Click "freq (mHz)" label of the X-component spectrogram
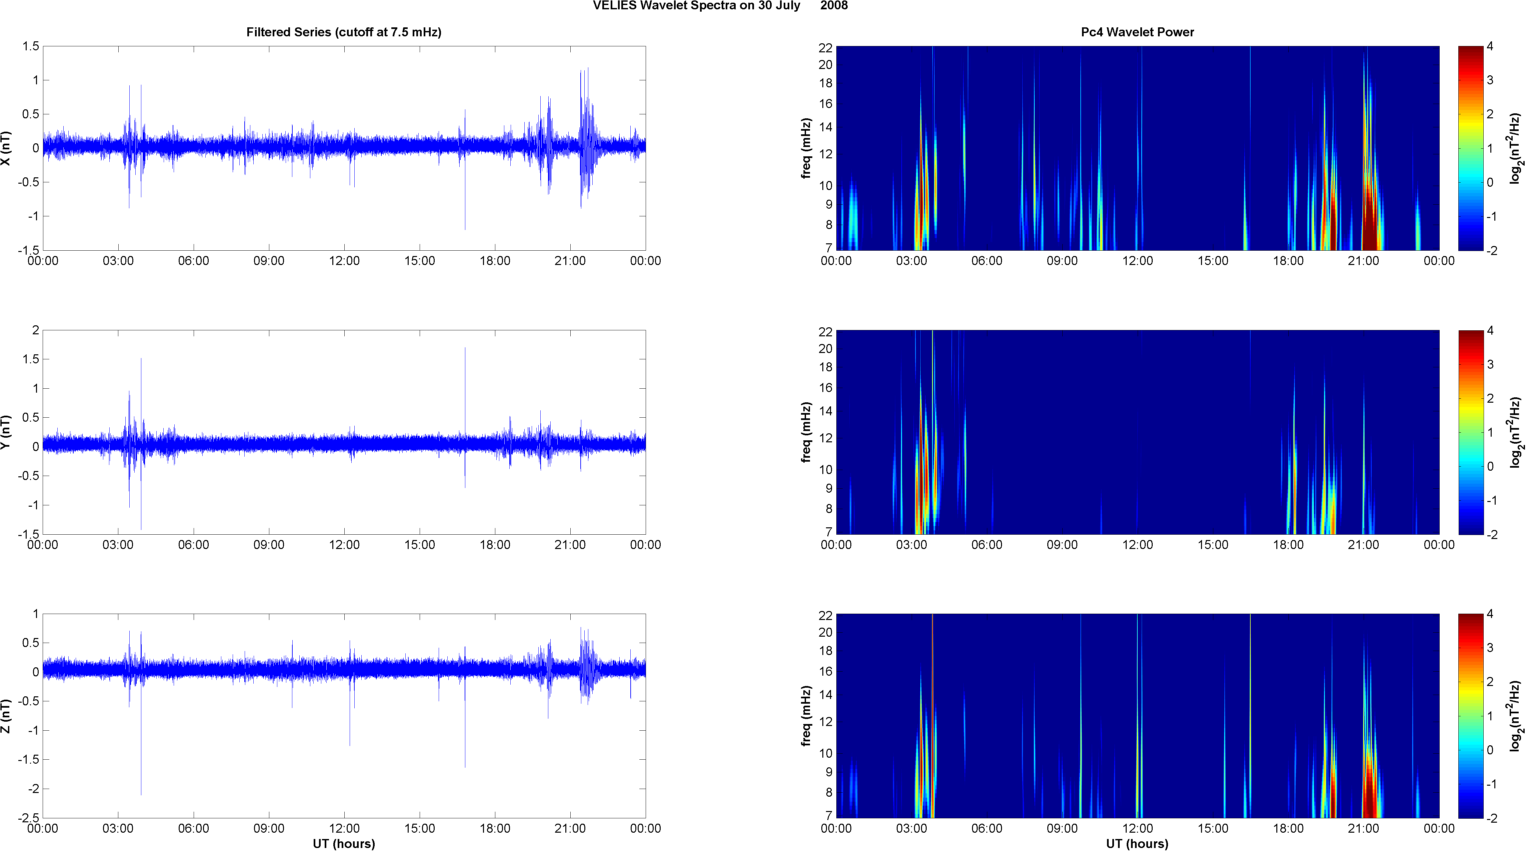The image size is (1526, 851). [806, 148]
